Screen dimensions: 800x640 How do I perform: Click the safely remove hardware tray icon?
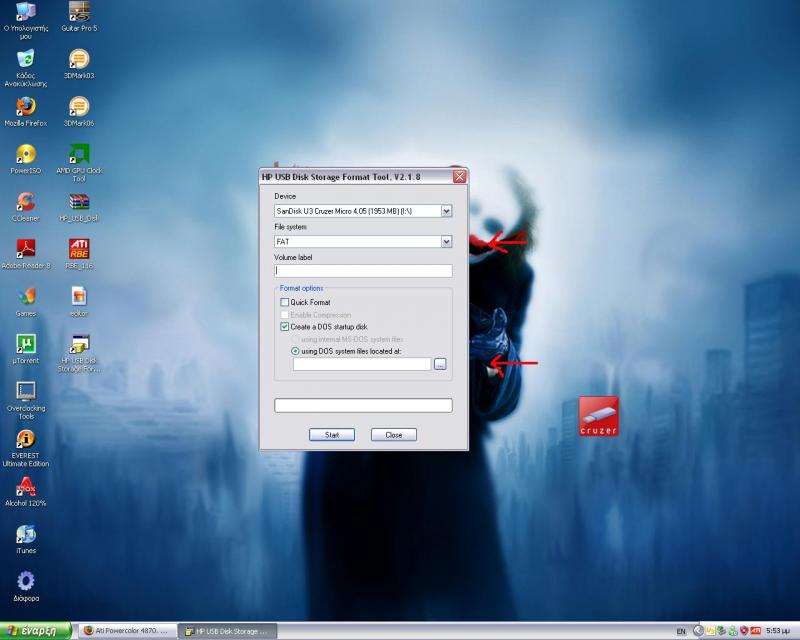tap(721, 631)
